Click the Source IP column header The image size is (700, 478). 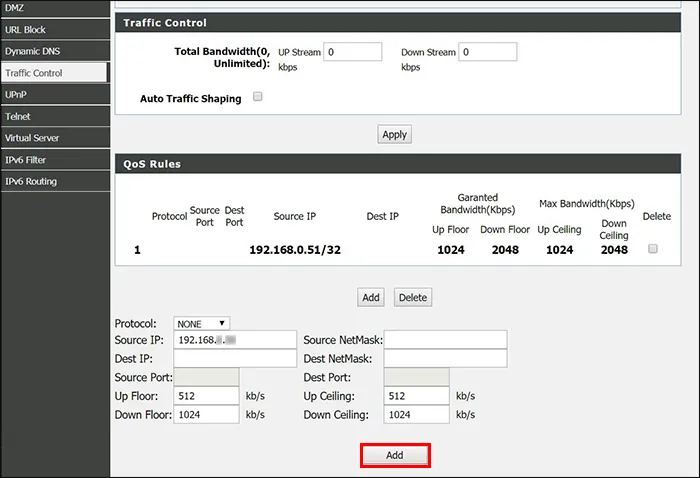point(295,216)
